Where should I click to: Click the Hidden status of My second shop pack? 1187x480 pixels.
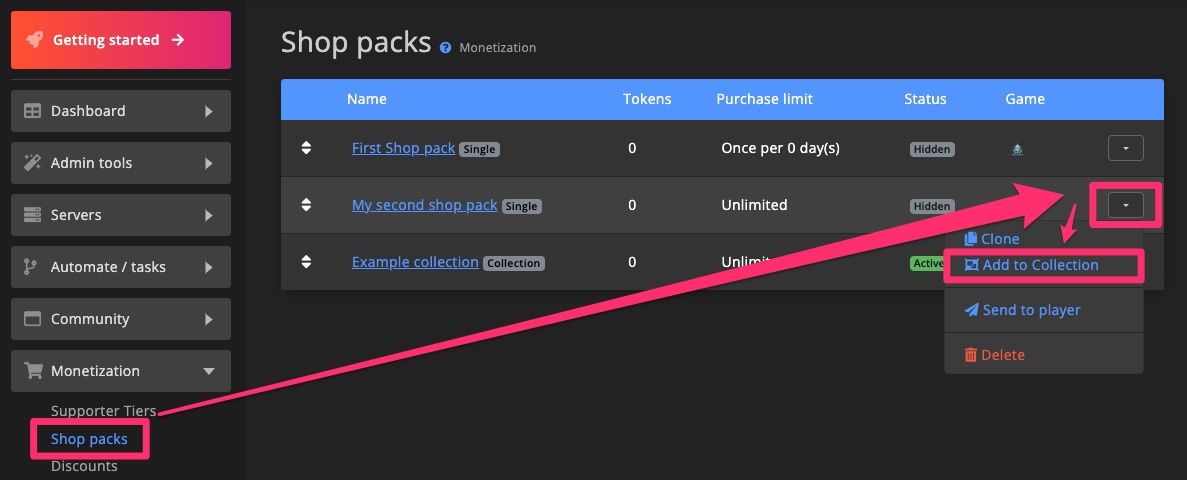pos(932,206)
